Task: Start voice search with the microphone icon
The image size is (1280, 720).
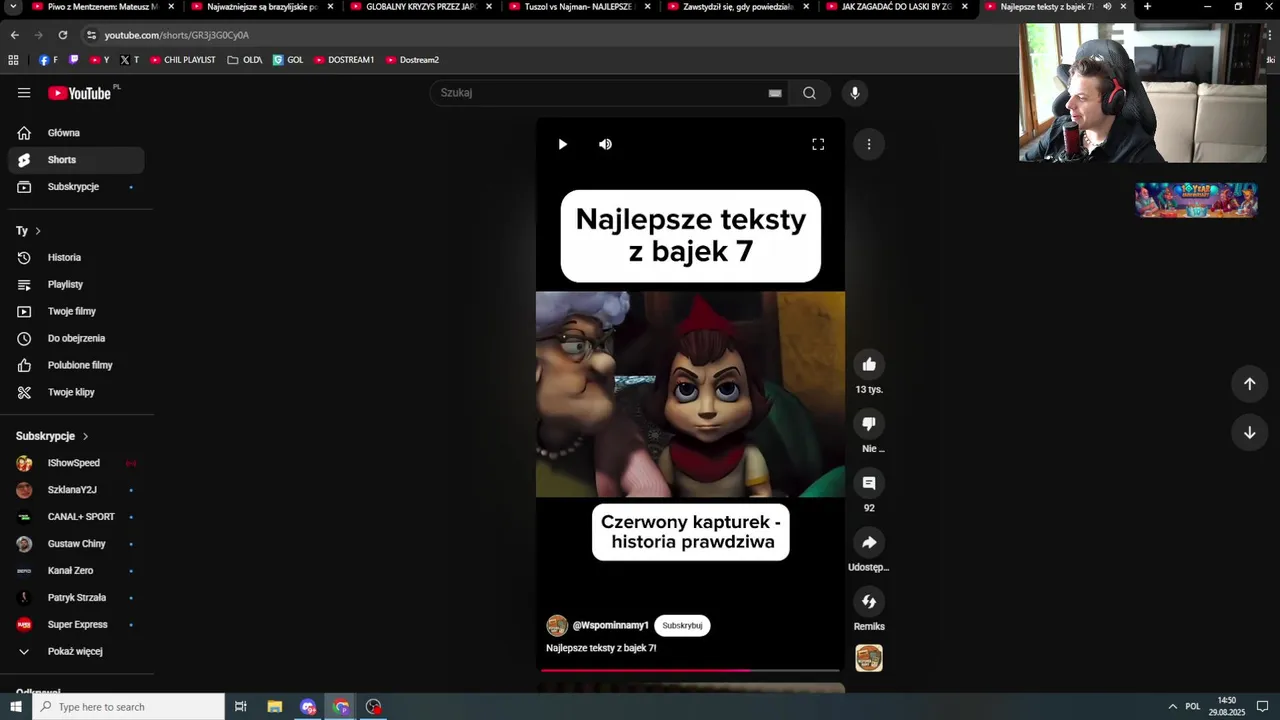Action: pos(854,93)
